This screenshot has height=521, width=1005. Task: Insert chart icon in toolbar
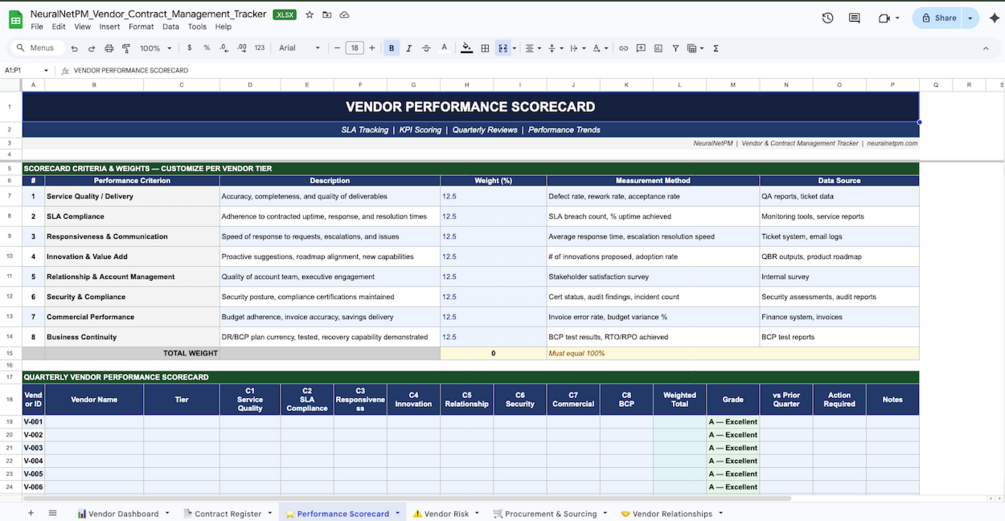click(x=658, y=48)
